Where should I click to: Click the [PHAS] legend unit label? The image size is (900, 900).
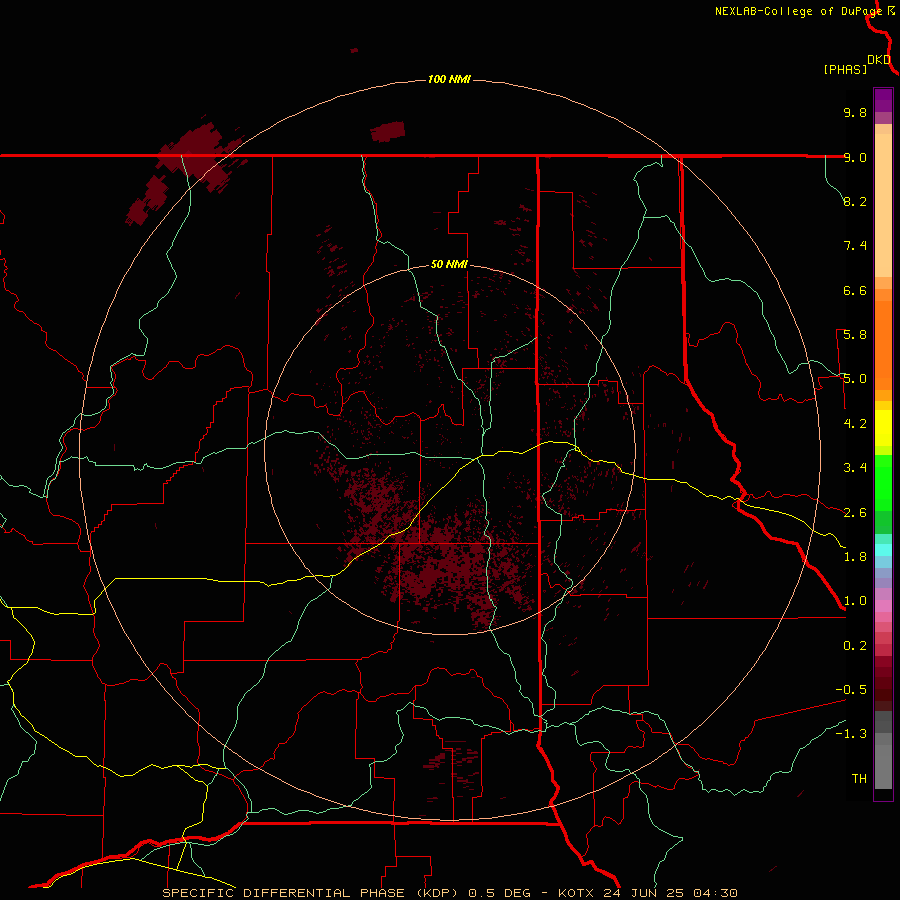845,70
